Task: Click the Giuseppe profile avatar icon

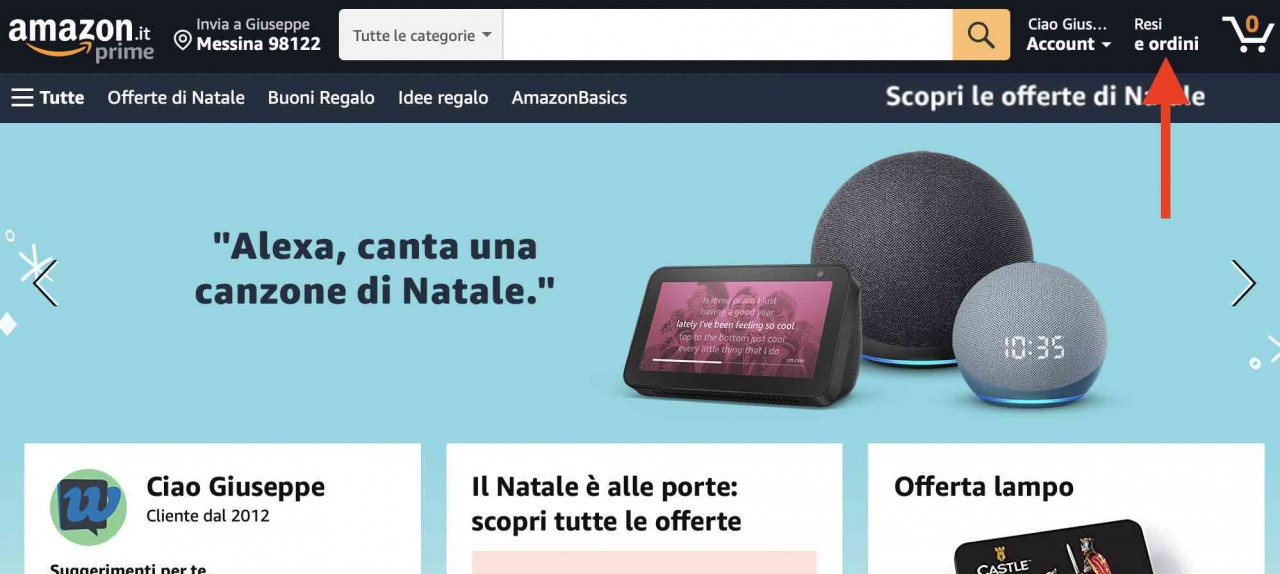Action: click(x=88, y=507)
